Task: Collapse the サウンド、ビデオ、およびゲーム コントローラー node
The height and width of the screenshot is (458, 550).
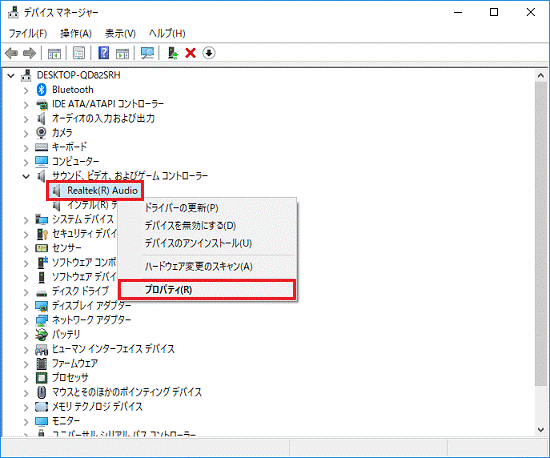Action: click(26, 176)
